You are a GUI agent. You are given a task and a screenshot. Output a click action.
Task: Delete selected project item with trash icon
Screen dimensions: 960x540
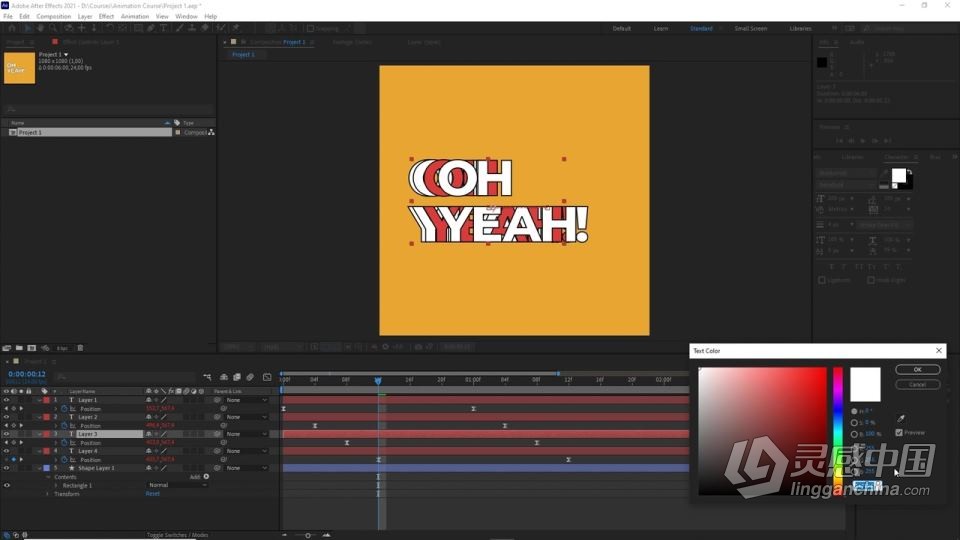[80, 348]
